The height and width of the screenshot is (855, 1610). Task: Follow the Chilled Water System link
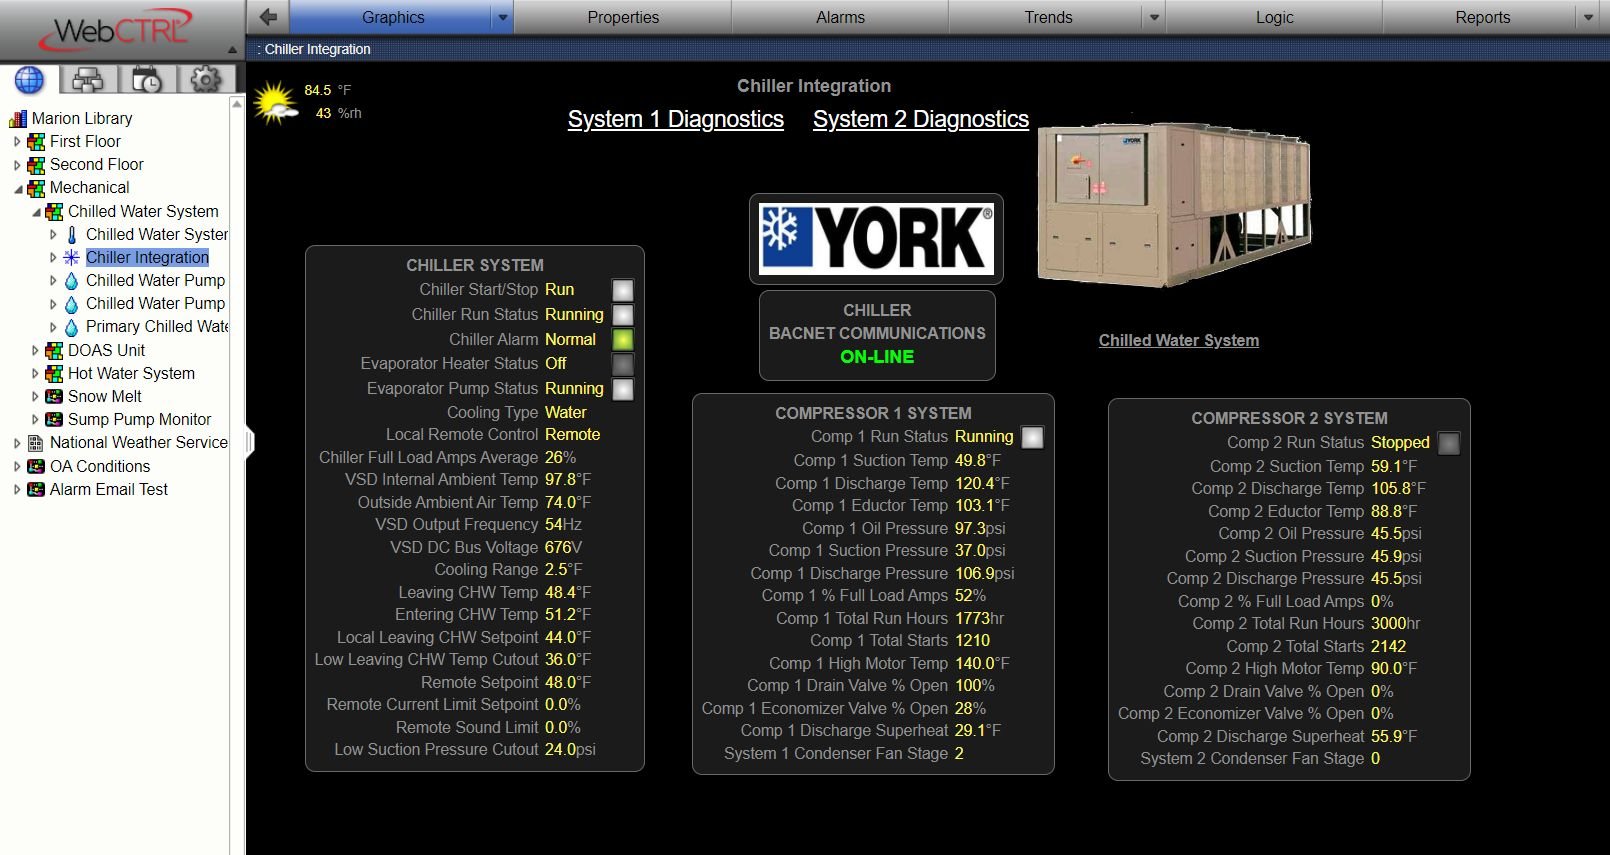click(x=1178, y=340)
